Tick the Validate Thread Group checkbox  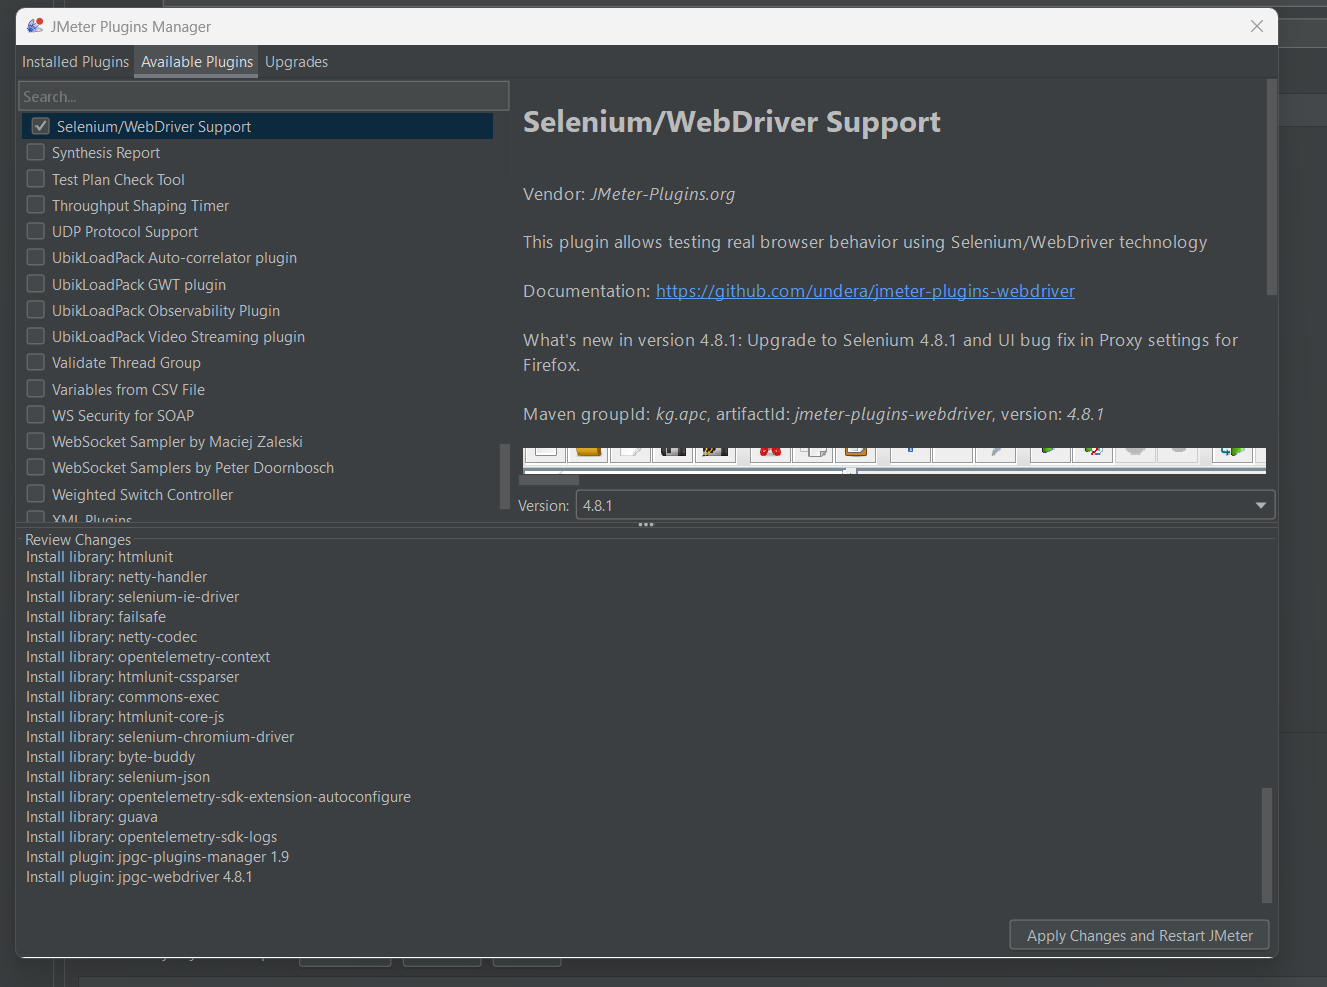pyautogui.click(x=36, y=362)
